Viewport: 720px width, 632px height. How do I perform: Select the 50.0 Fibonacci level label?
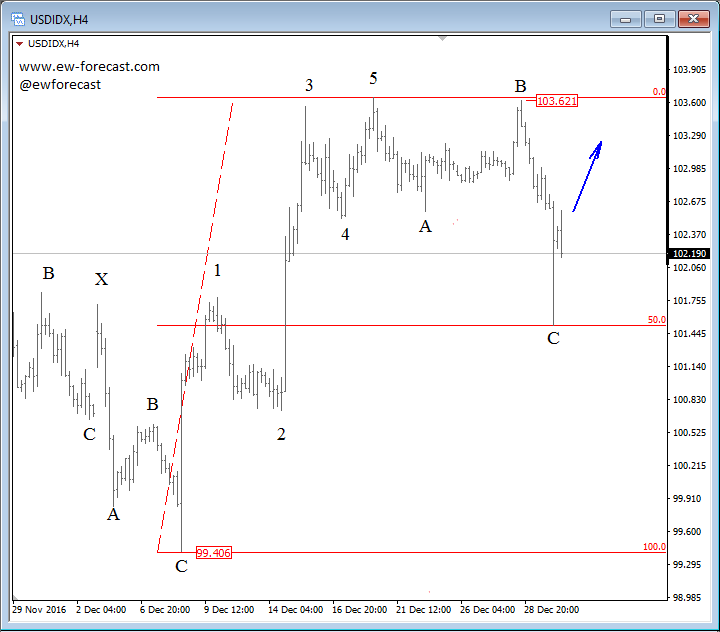(657, 320)
